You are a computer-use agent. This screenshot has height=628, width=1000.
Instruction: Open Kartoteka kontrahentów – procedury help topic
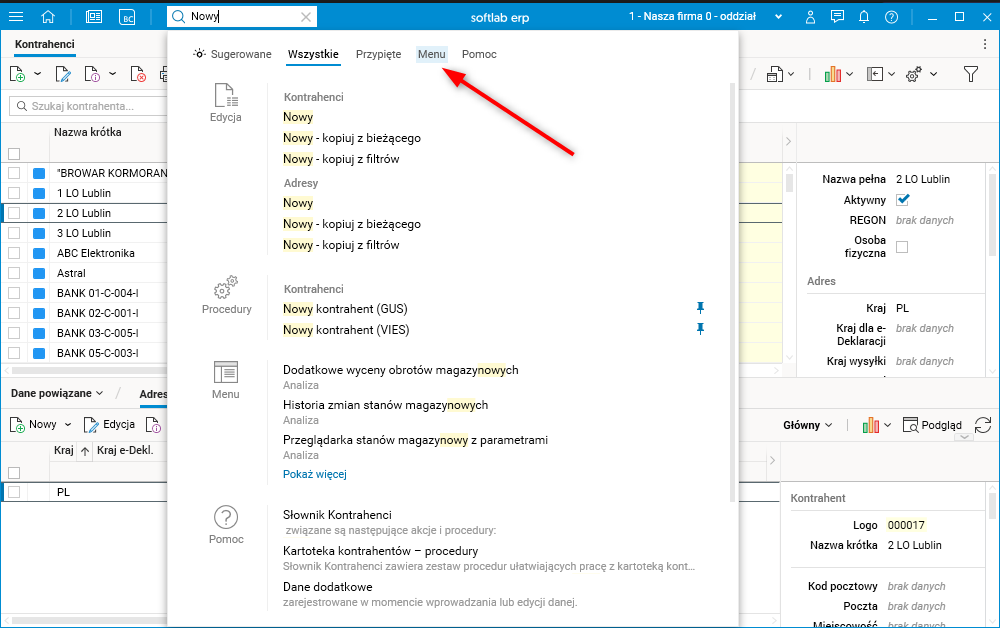[x=381, y=551]
